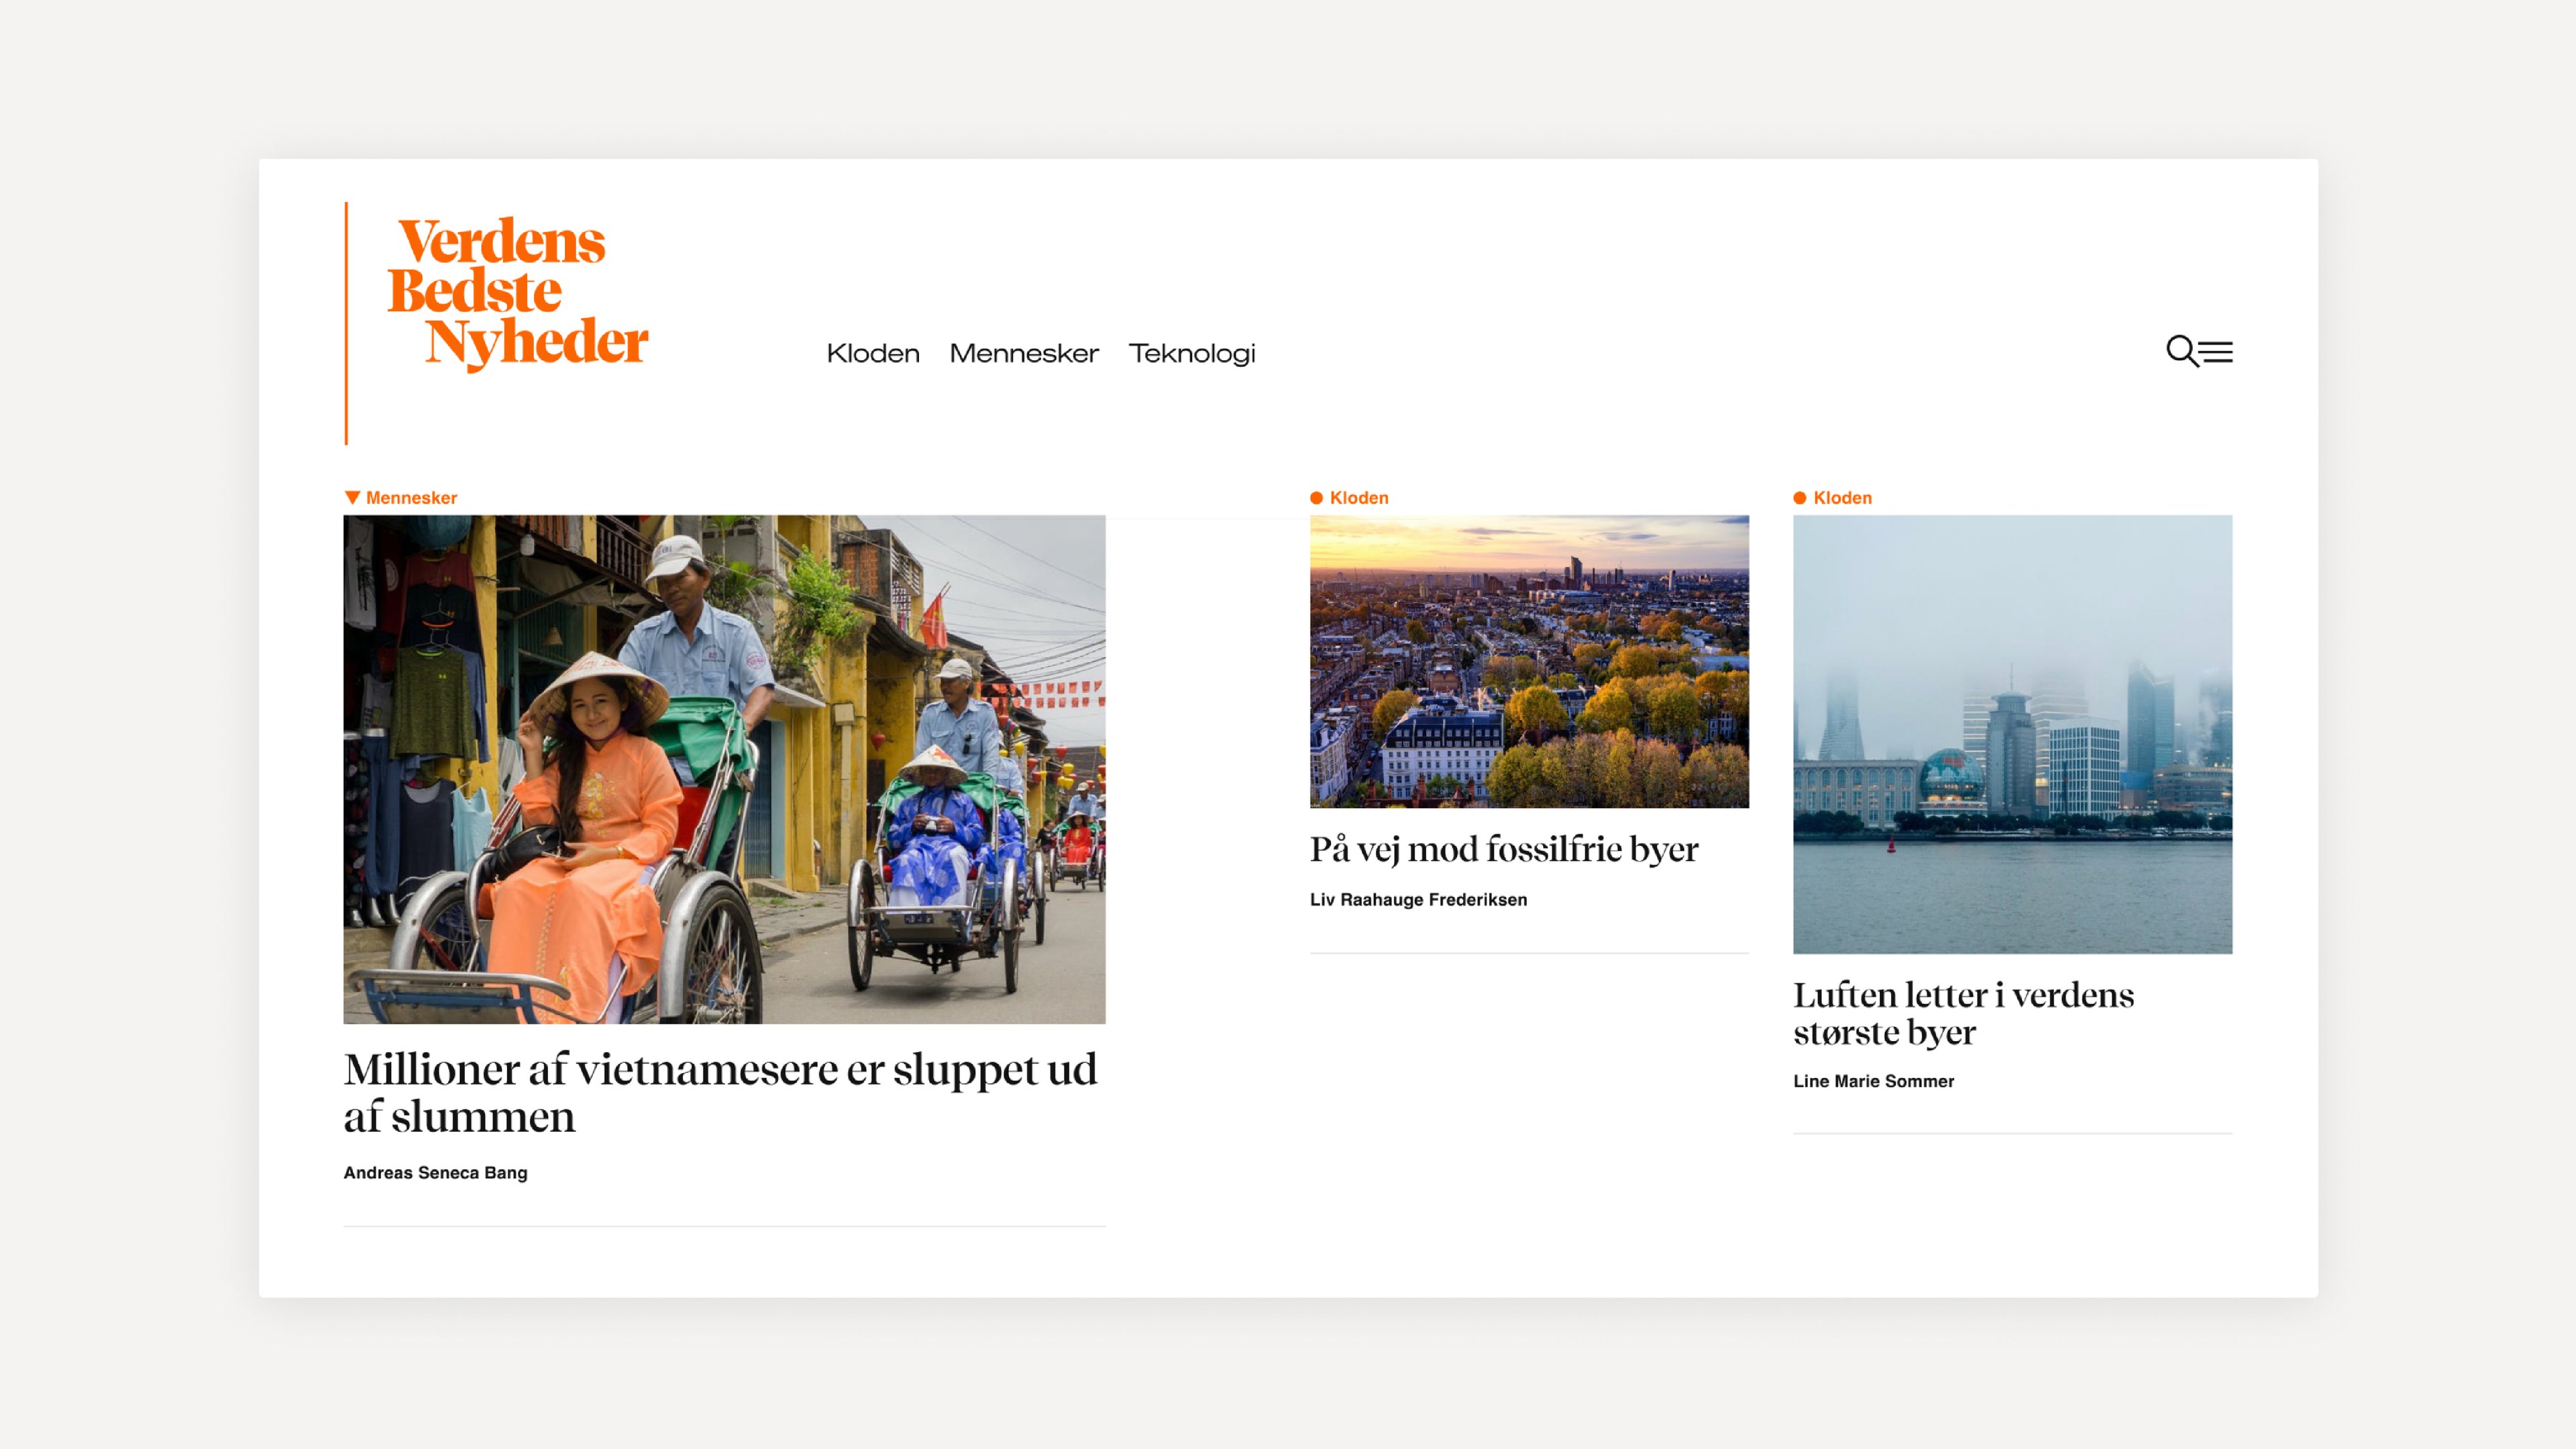This screenshot has width=2576, height=1449.
Task: Click the orange triangle beside Mennesker
Action: [x=352, y=497]
